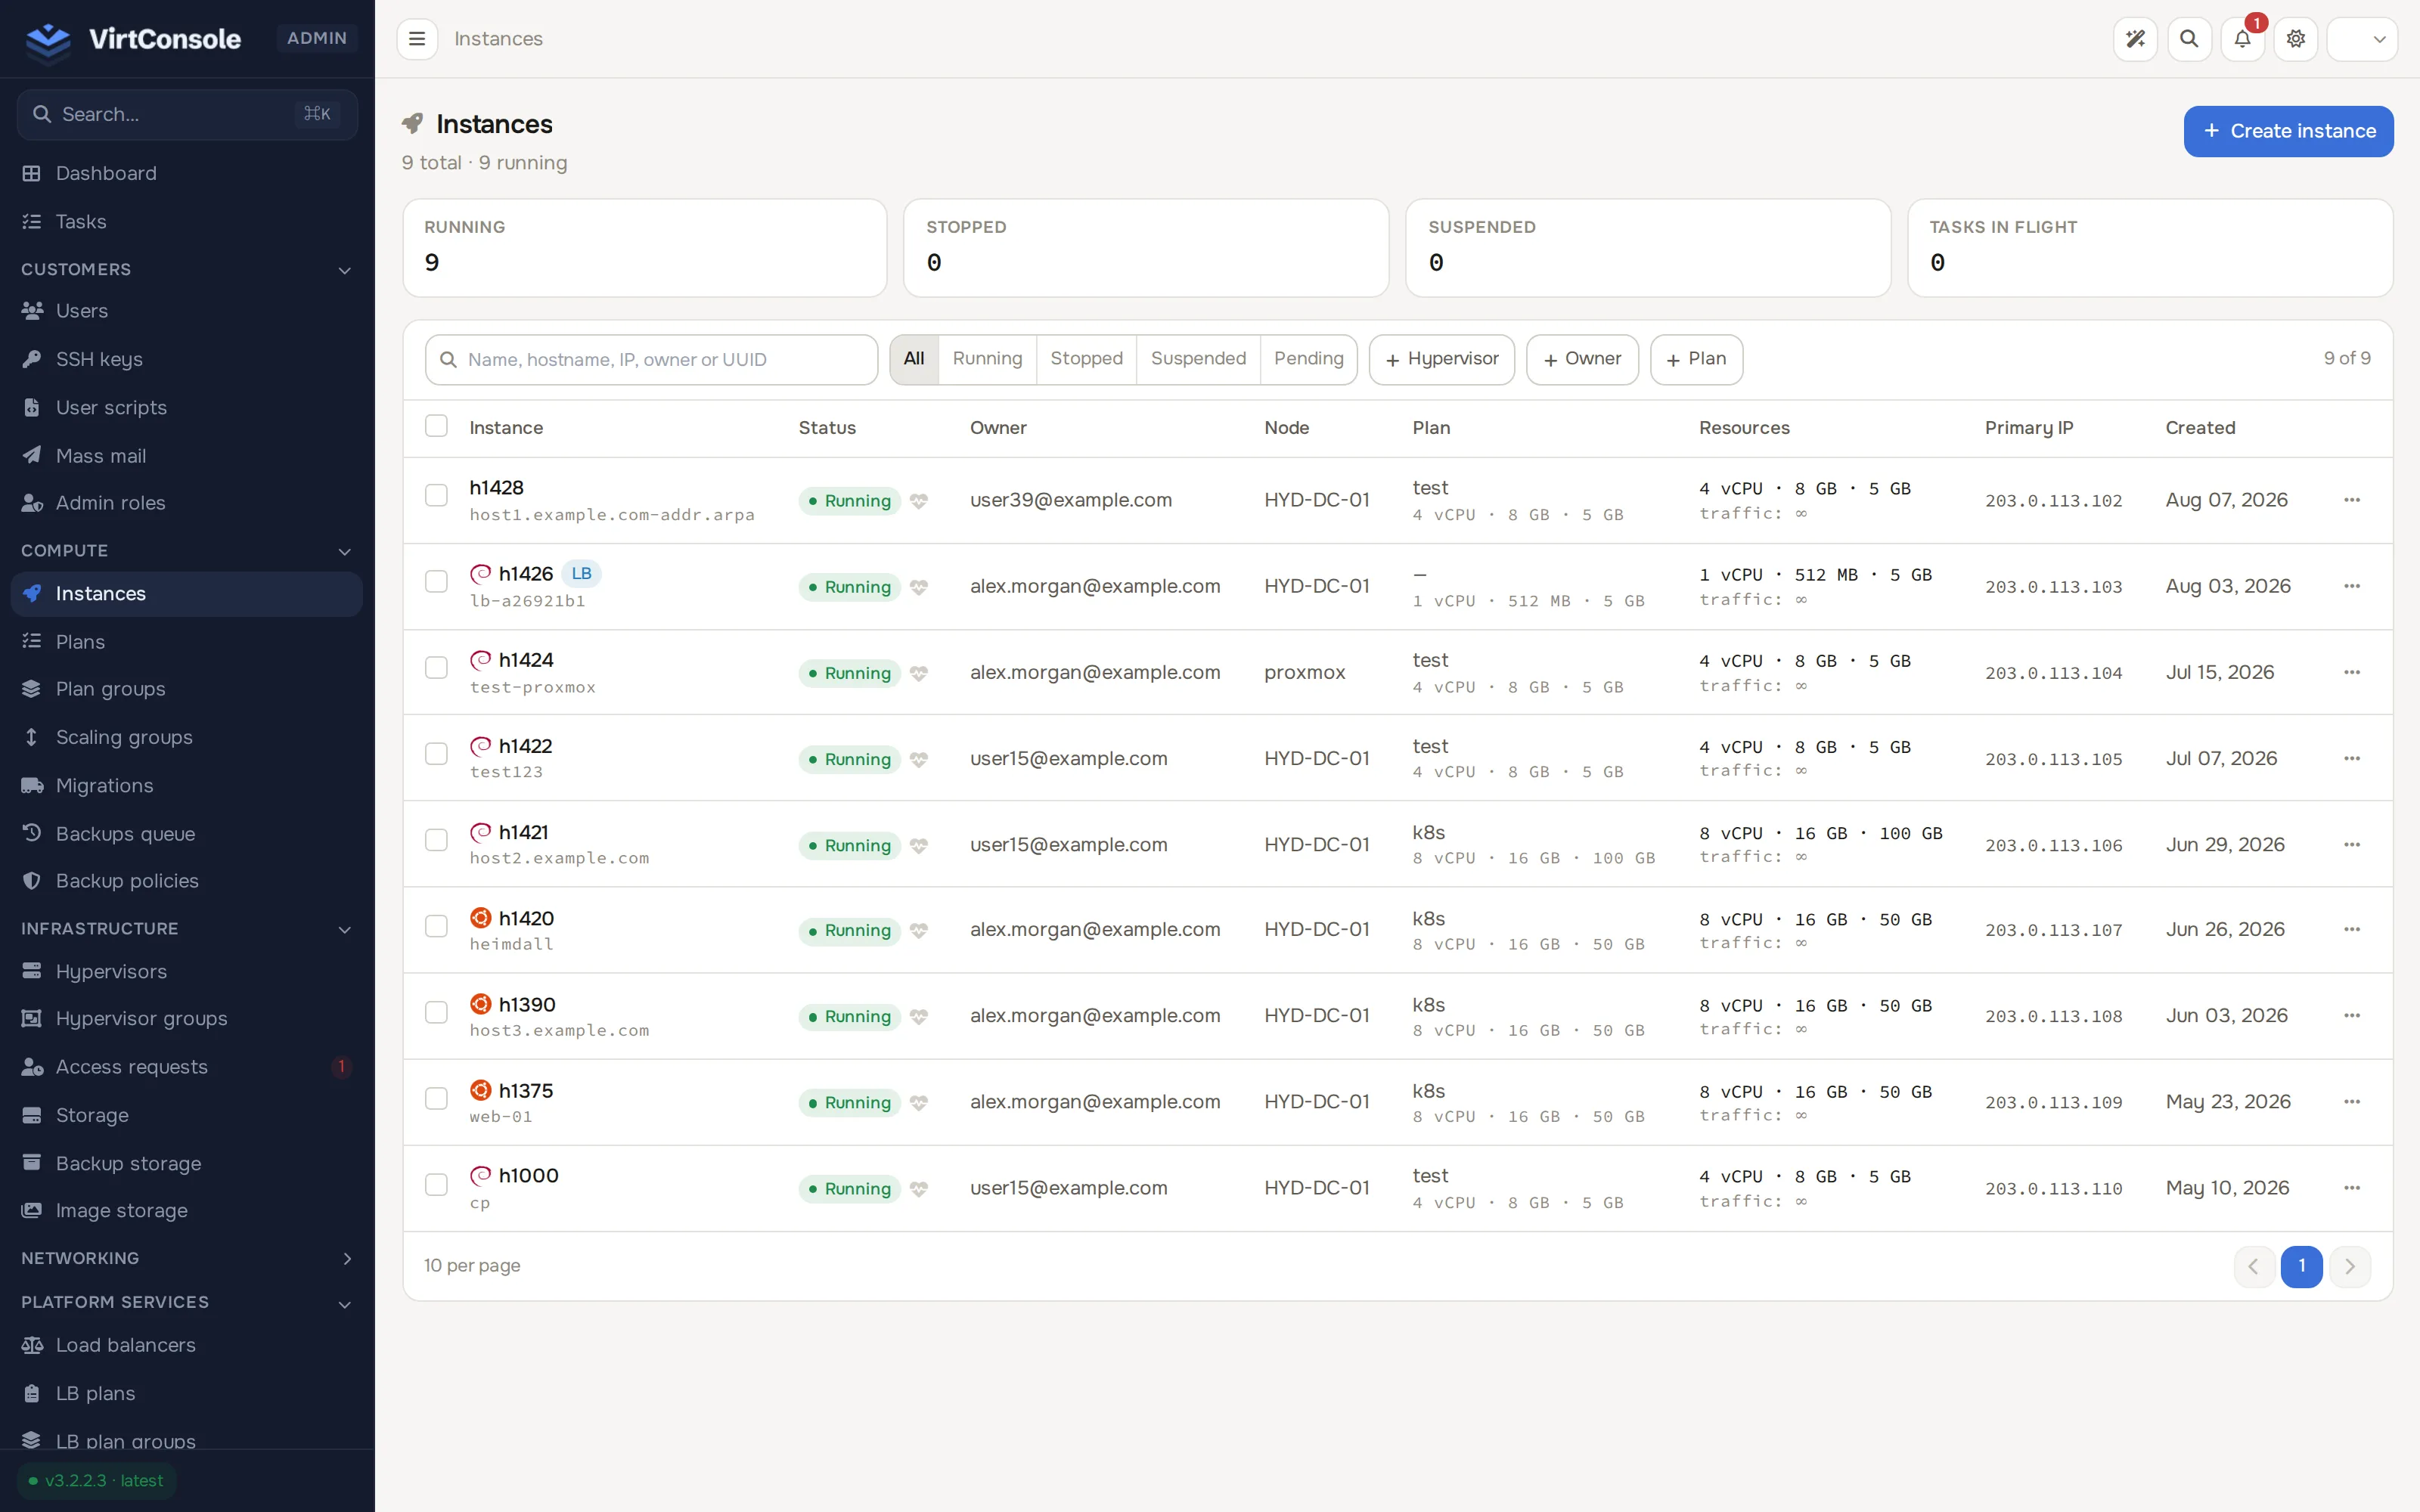Tick the checkbox for instance h1426
This screenshot has width=2420, height=1512.
436,581
